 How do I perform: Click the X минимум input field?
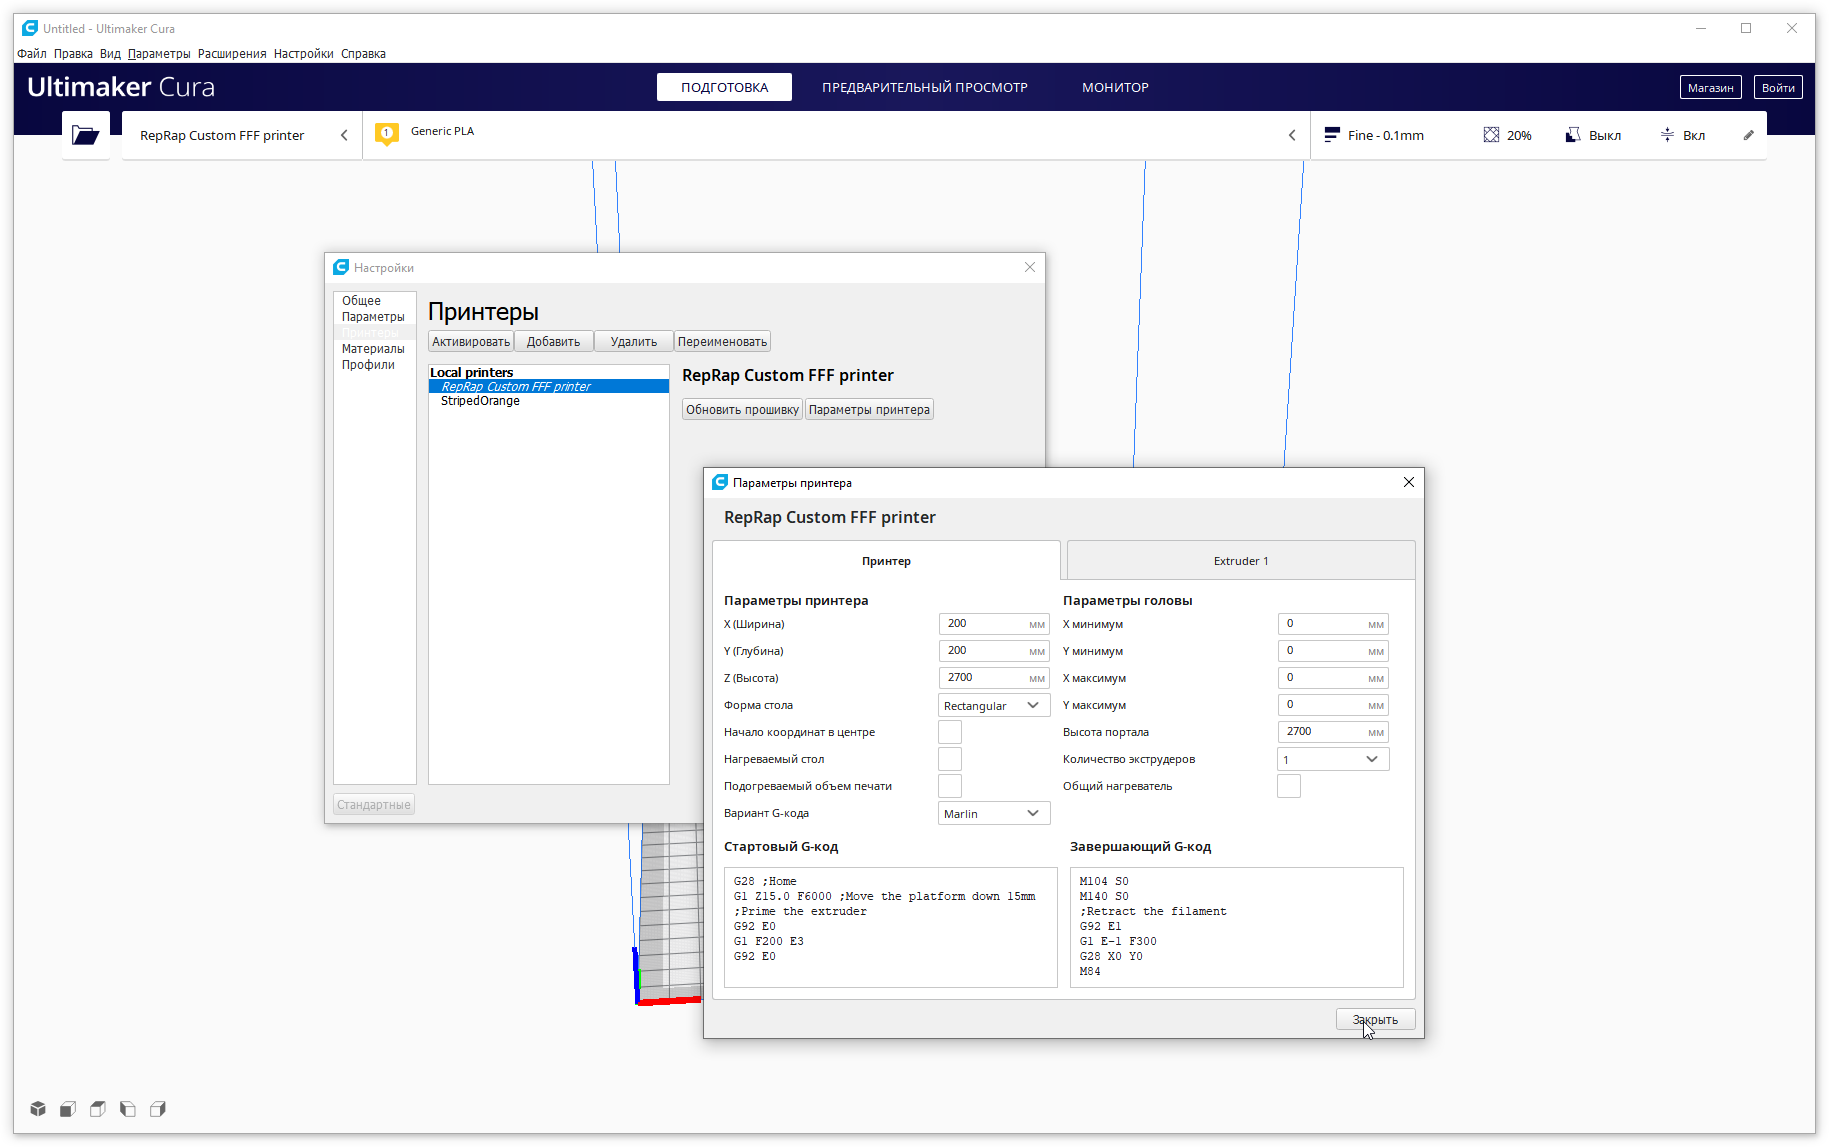(1333, 624)
